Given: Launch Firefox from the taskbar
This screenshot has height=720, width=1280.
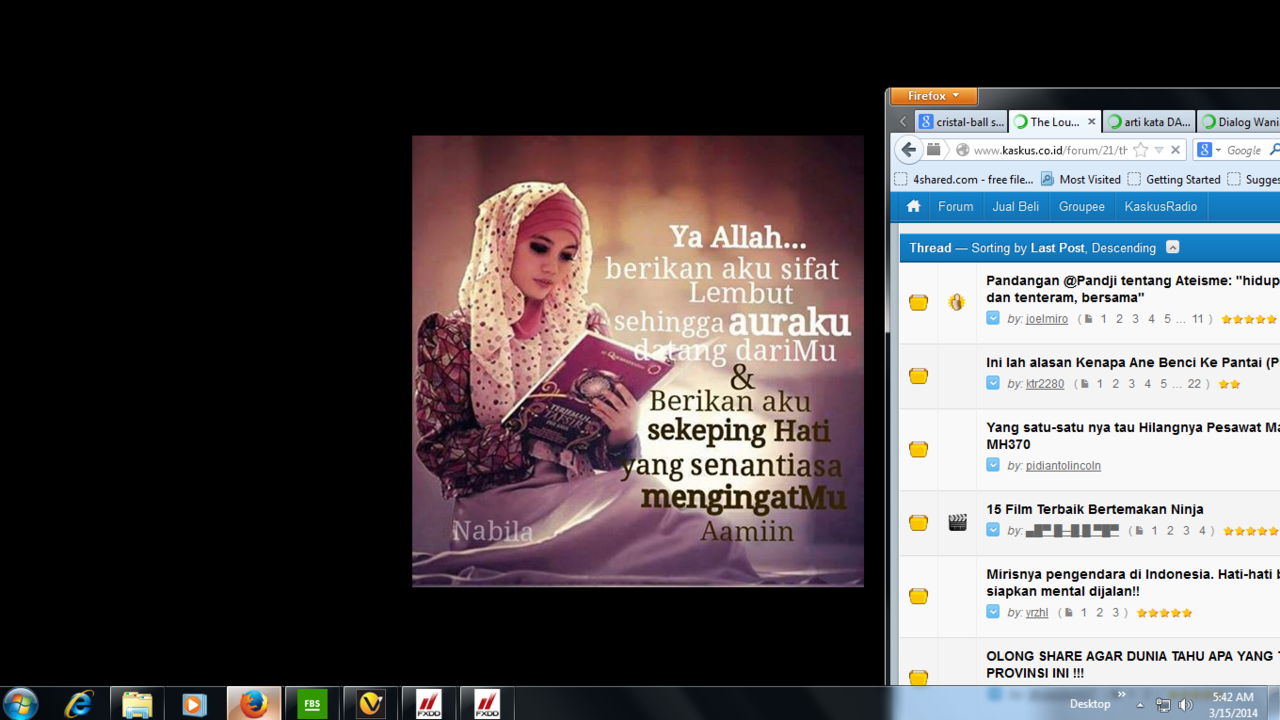Looking at the screenshot, I should click(x=253, y=703).
